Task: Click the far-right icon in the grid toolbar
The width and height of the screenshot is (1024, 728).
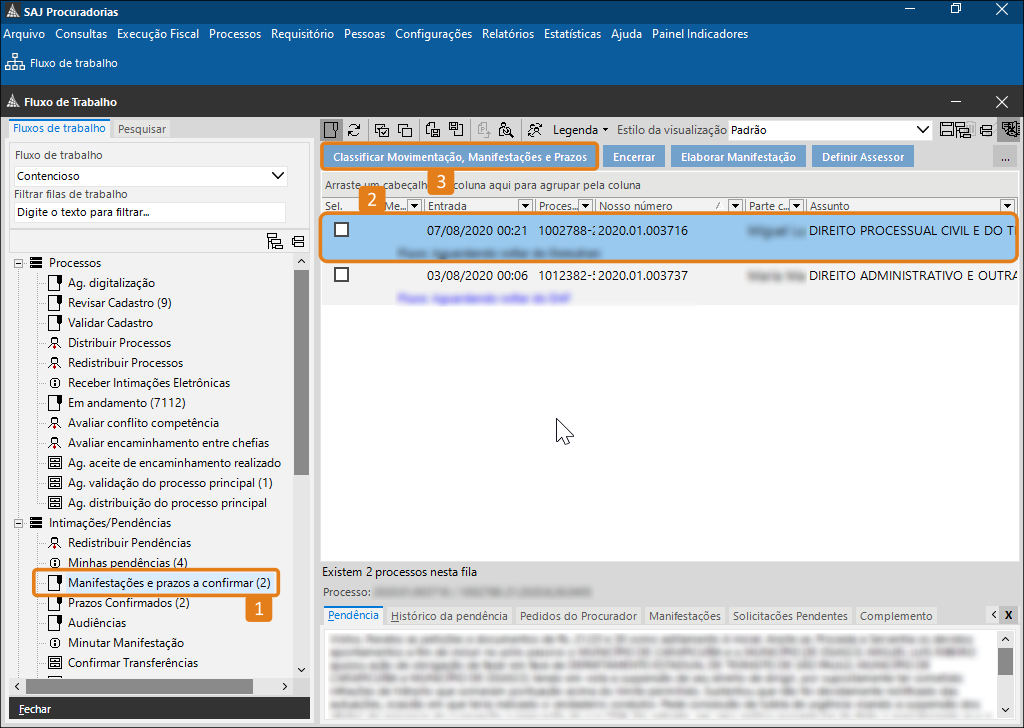Action: click(1009, 130)
